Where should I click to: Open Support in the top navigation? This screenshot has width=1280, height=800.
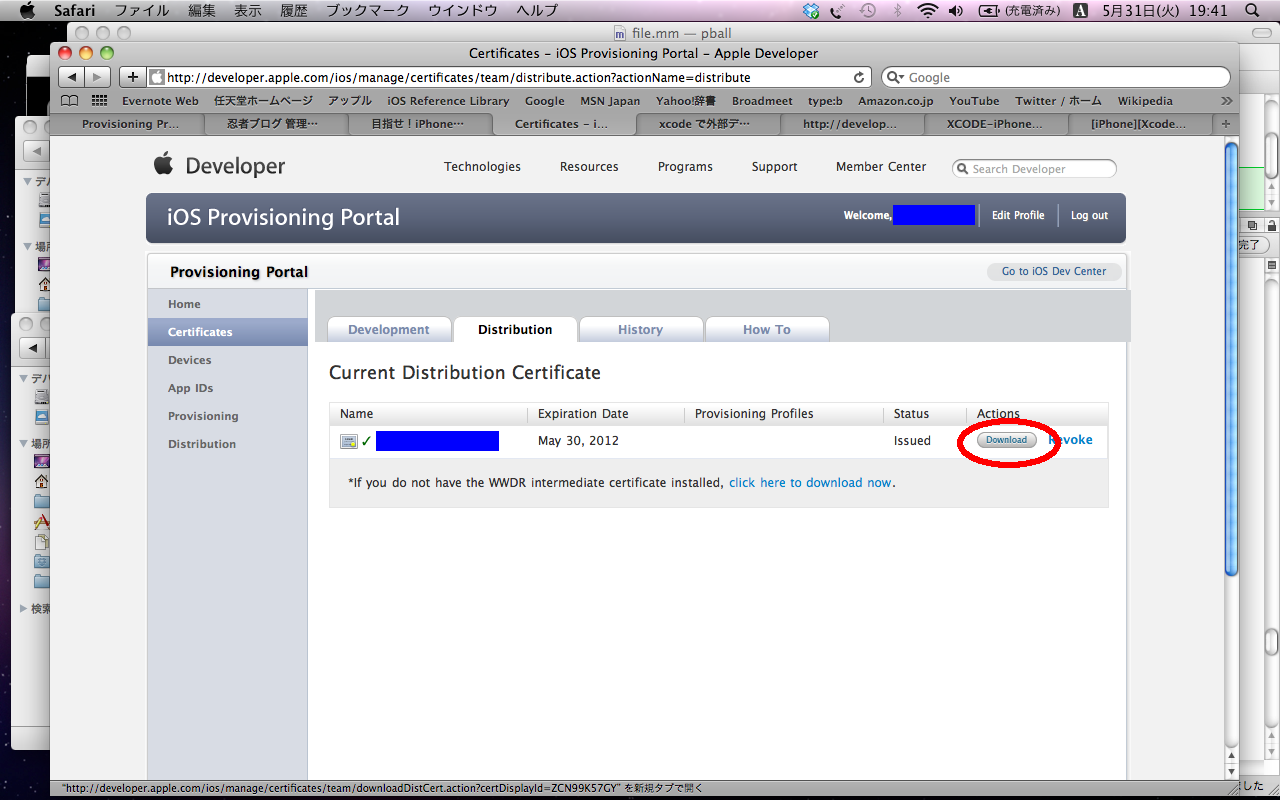pos(775,167)
